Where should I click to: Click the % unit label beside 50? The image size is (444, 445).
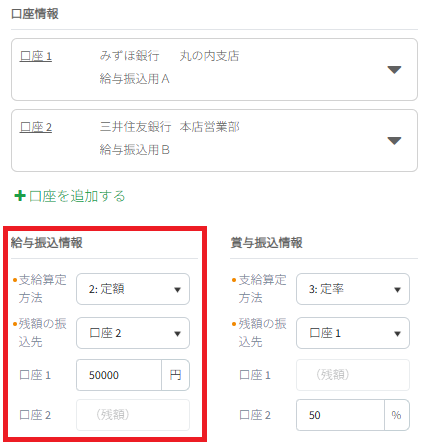(x=397, y=415)
